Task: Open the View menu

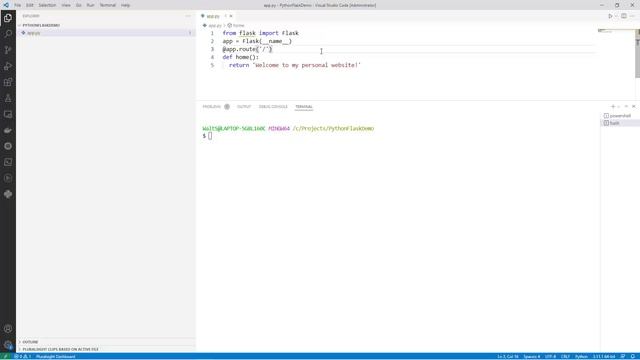Action: pyautogui.click(x=66, y=5)
